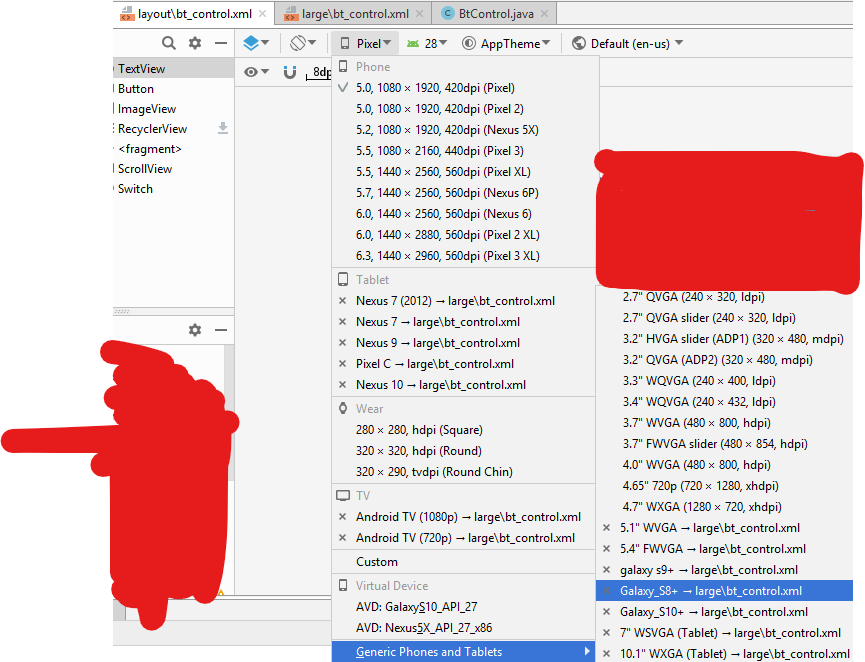Choose the Pixel 3 device entry
The width and height of the screenshot is (865, 662).
[x=464, y=151]
